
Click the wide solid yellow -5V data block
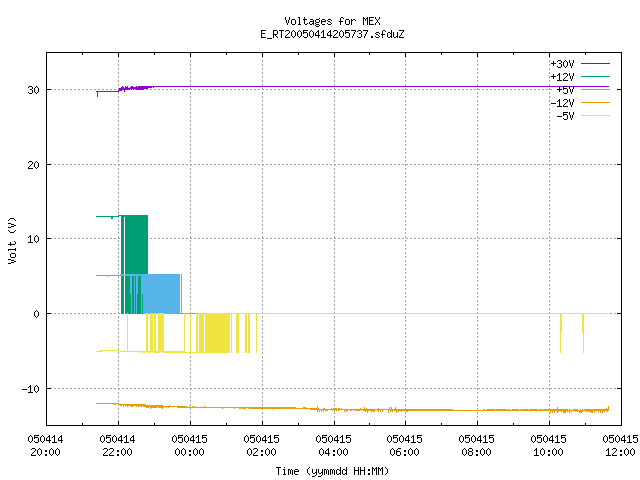pyautogui.click(x=218, y=333)
